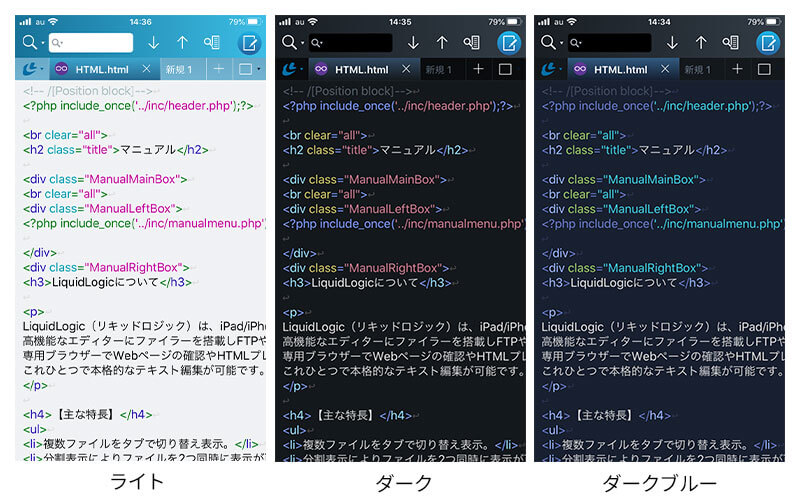Click the up arrow in dark theme toolbar
800x500 pixels.
click(x=441, y=42)
